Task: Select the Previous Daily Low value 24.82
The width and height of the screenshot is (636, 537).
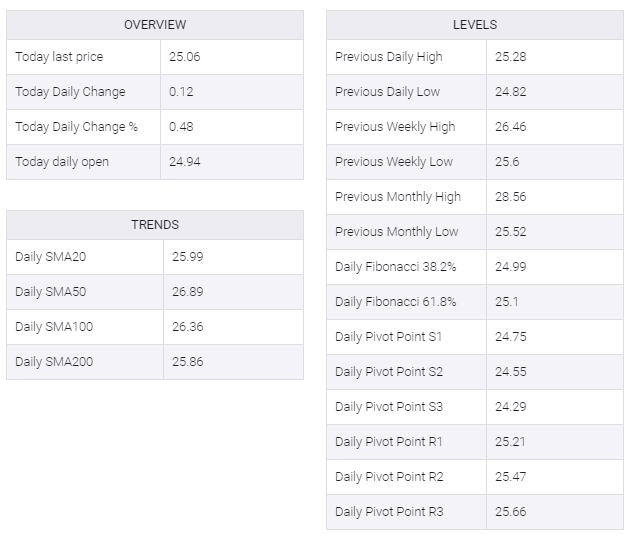Action: [x=511, y=92]
